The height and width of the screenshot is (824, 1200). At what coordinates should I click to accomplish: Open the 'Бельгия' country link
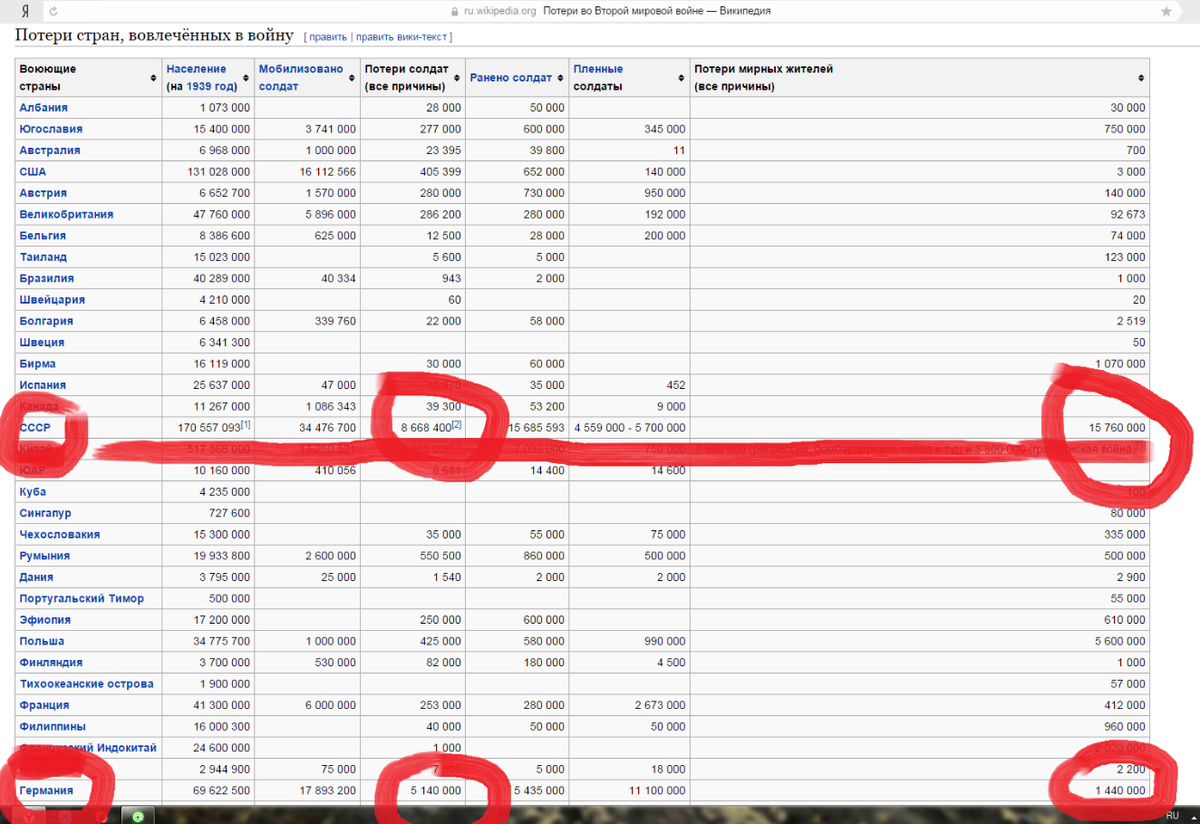(x=42, y=236)
